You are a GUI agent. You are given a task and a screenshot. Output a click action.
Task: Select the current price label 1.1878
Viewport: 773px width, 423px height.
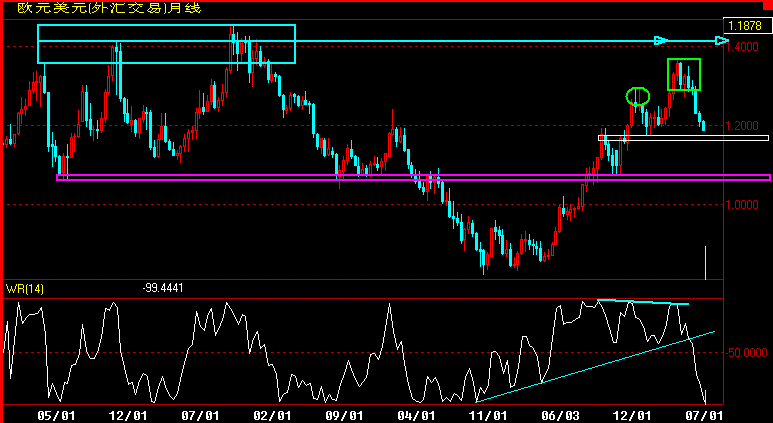pos(745,26)
